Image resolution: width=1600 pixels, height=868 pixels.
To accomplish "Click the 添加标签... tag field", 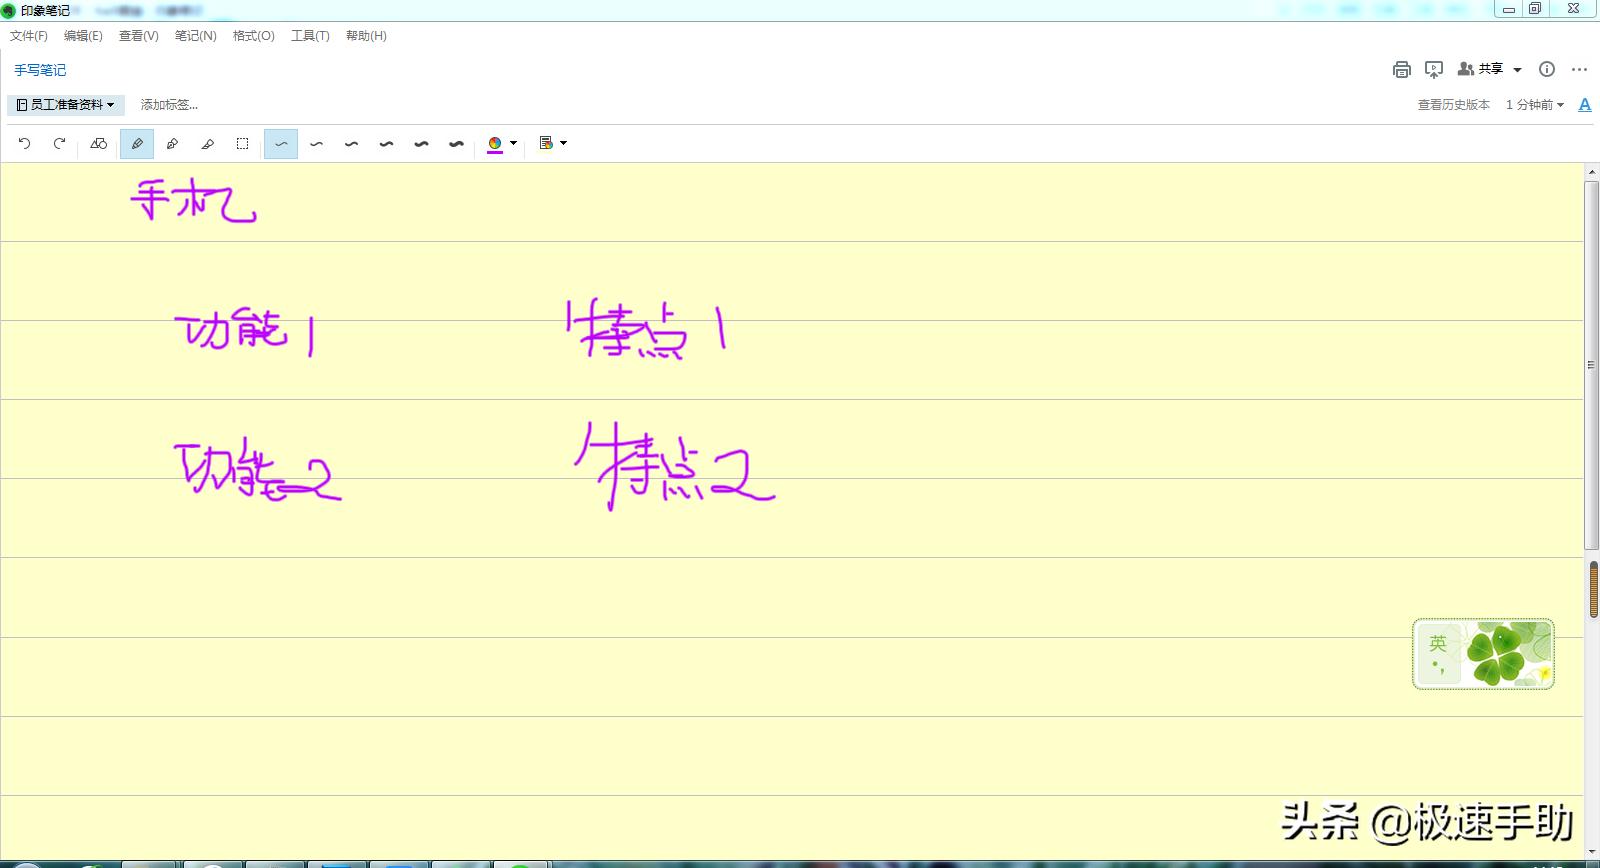I will pyautogui.click(x=169, y=105).
